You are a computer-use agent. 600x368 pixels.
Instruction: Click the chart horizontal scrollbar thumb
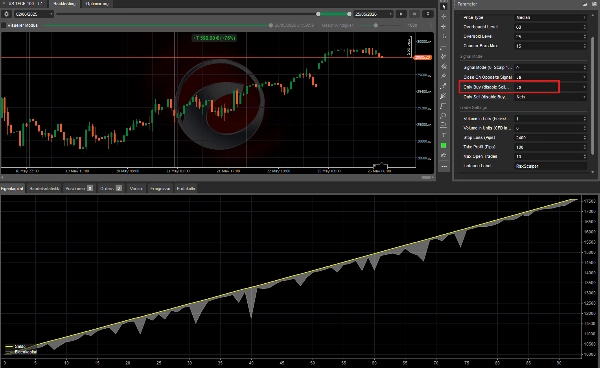426,177
